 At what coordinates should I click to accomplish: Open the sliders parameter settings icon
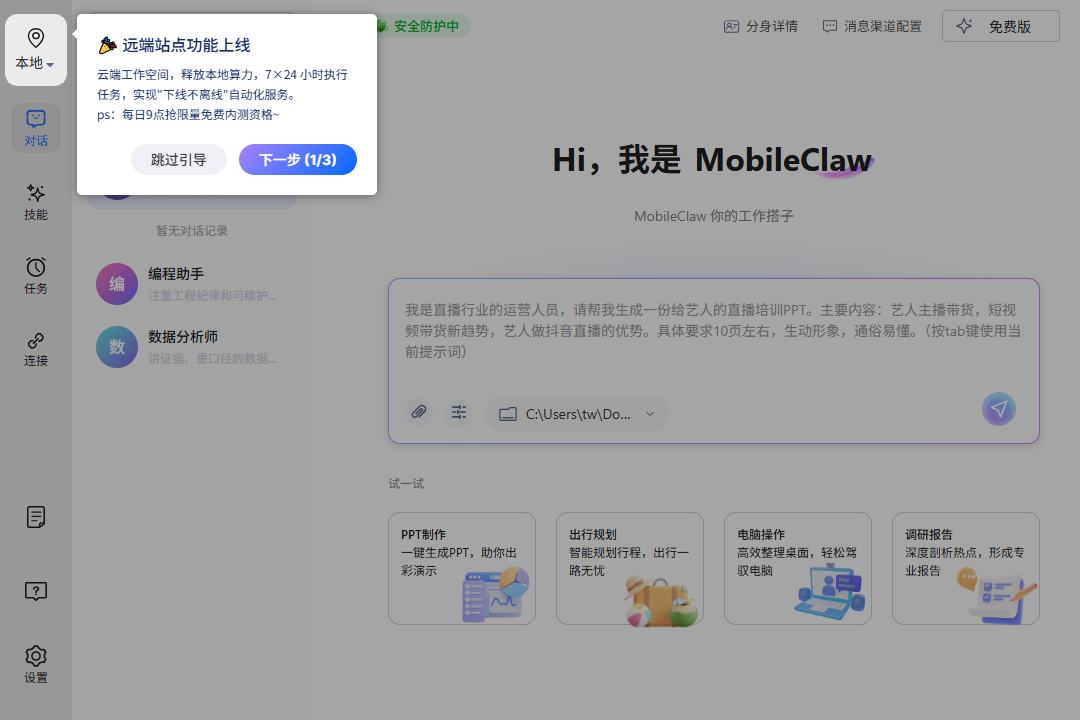coord(459,412)
